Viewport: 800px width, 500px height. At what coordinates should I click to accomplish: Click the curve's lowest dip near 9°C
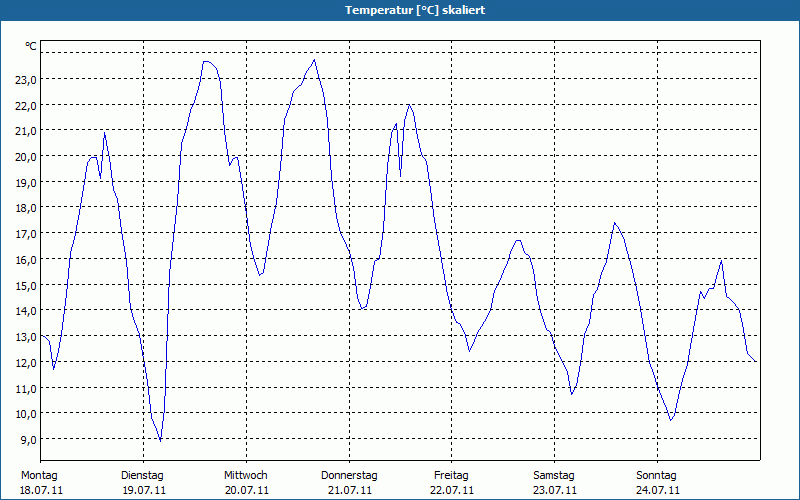(160, 439)
